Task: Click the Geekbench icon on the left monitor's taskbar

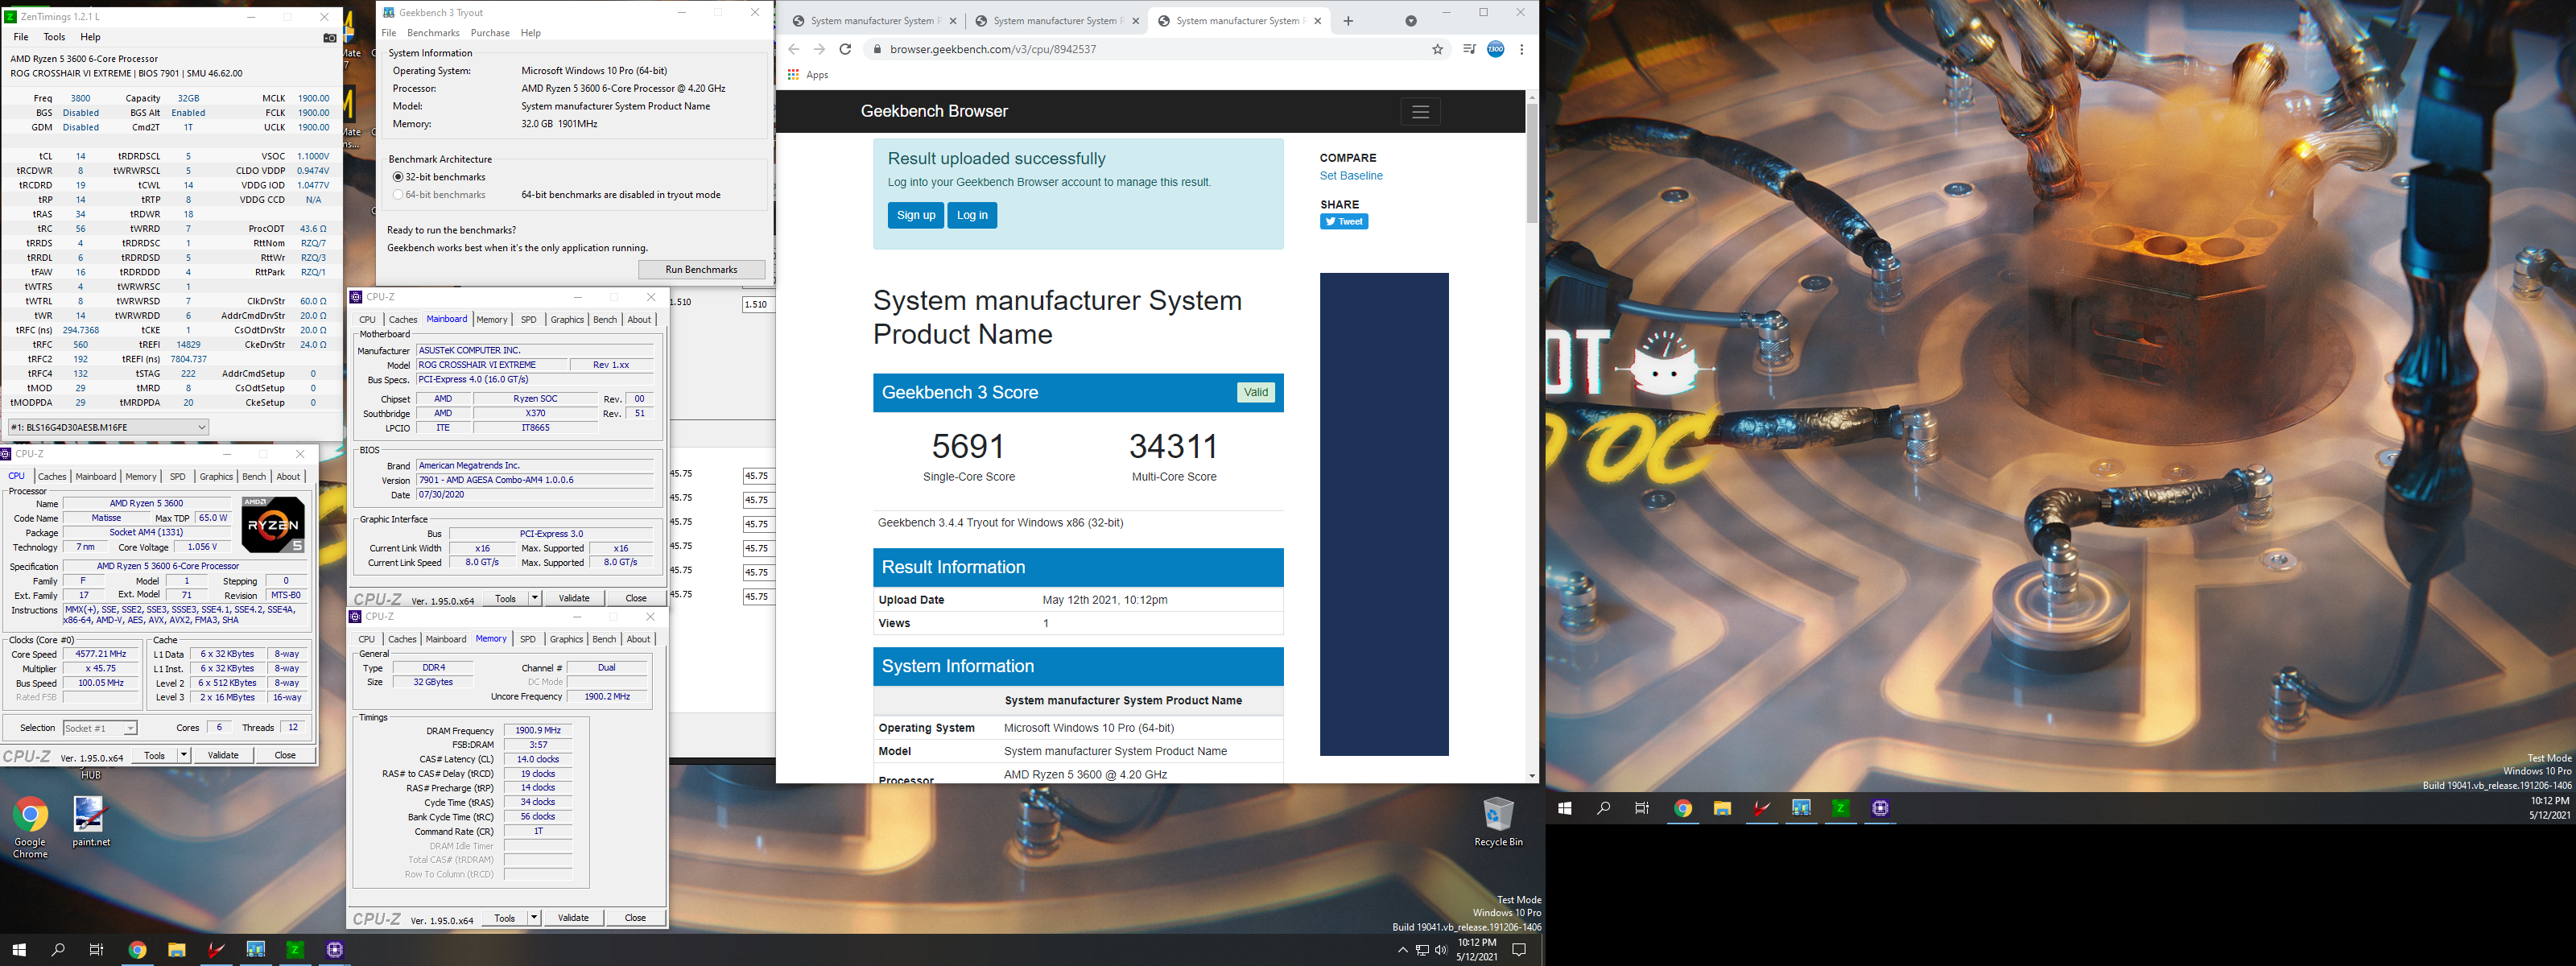Action: click(x=256, y=950)
